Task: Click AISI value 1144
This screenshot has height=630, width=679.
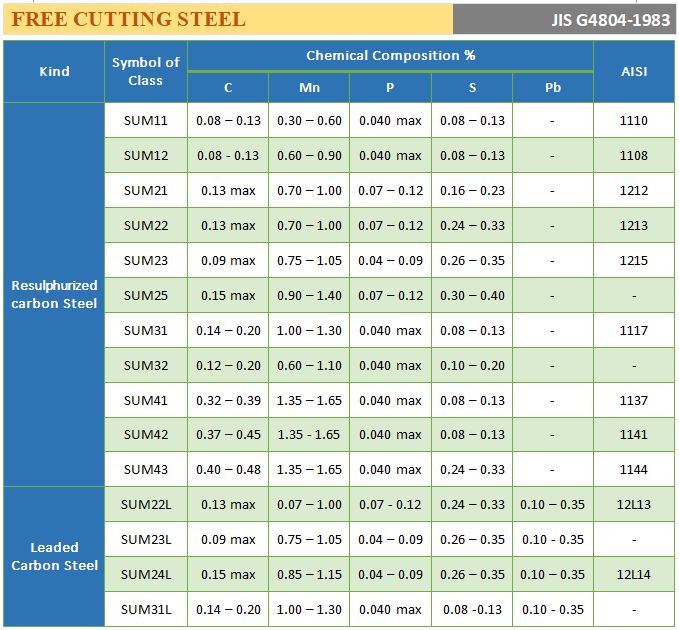Action: 634,470
